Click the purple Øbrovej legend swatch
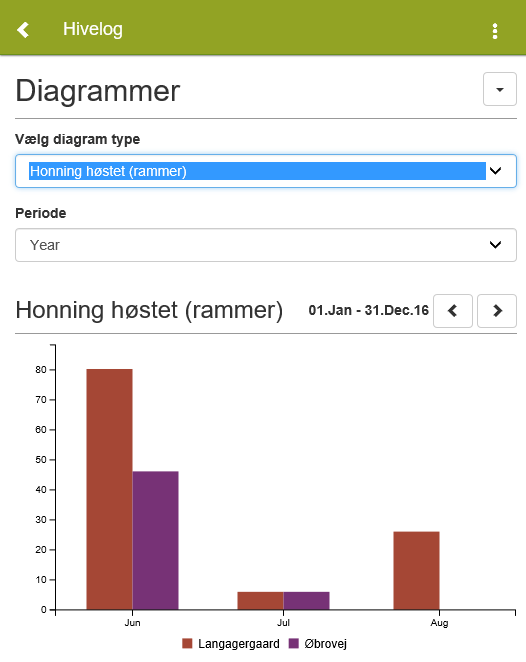This screenshot has height=662, width=526. [294, 643]
